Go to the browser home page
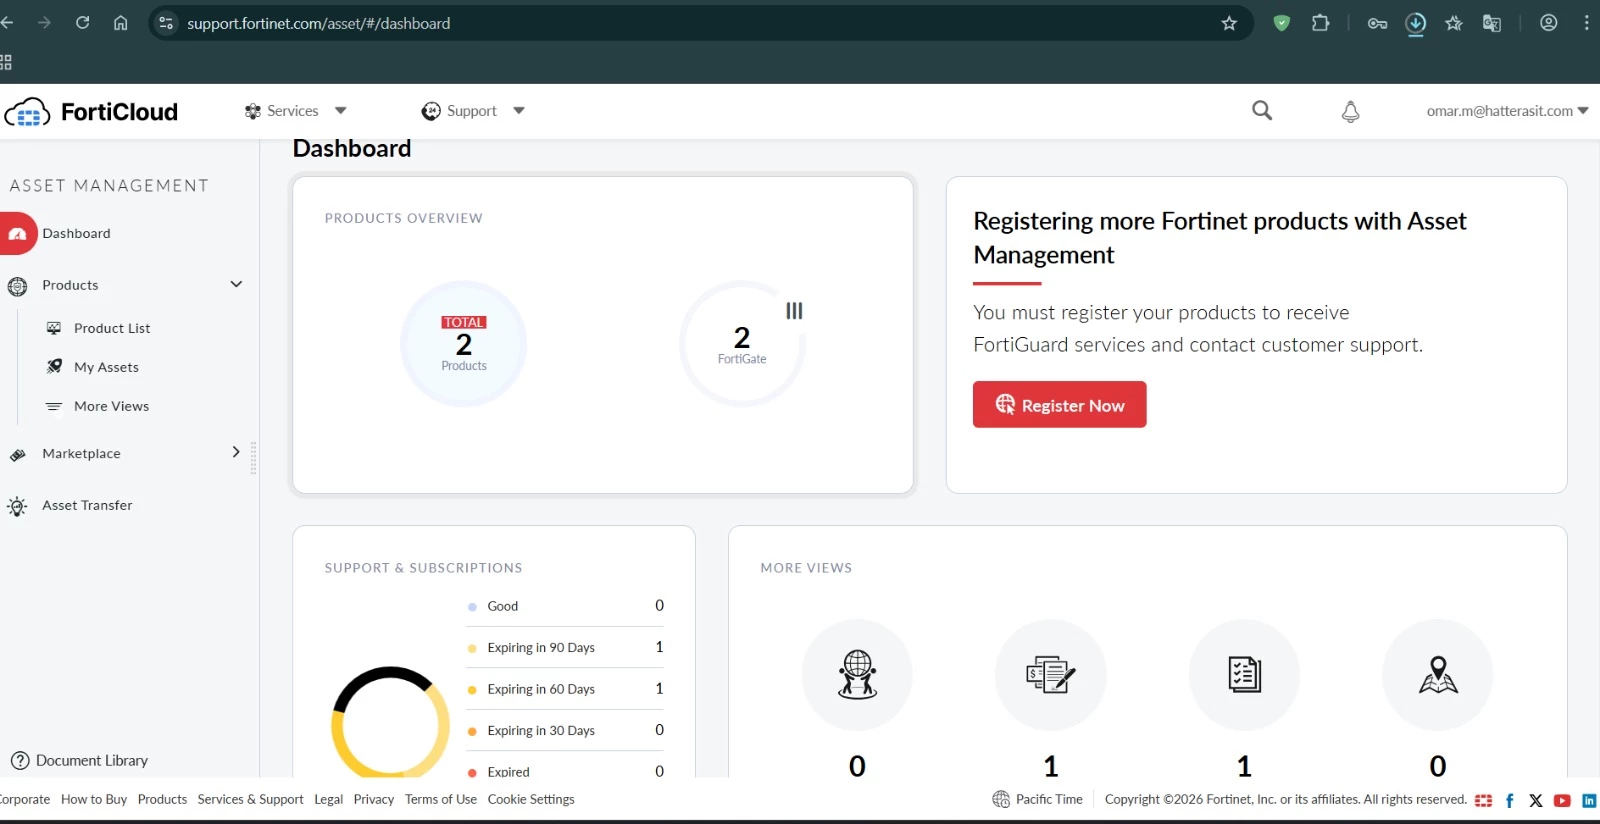The width and height of the screenshot is (1600, 824). [121, 23]
